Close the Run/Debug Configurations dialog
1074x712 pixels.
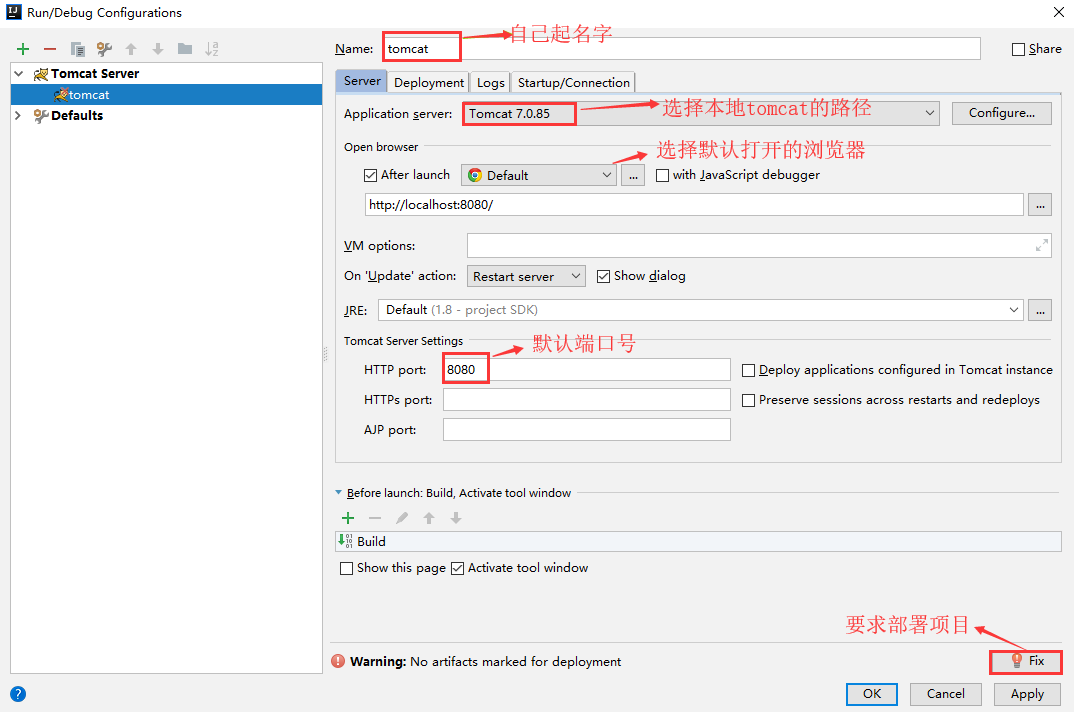(1058, 12)
